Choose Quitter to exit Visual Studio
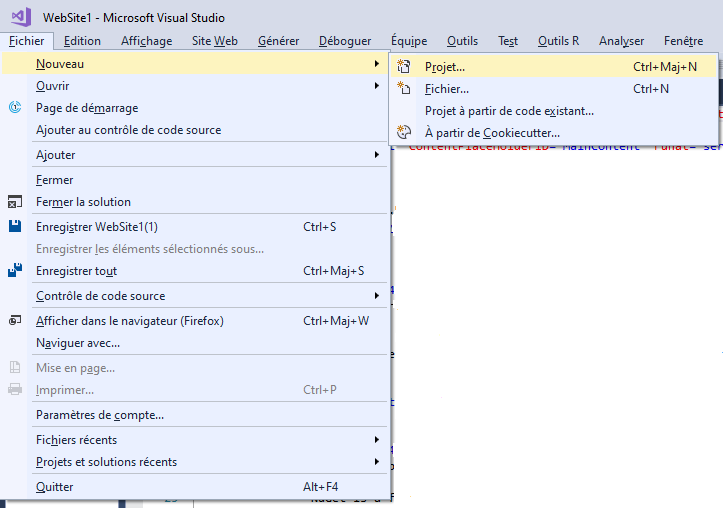 (x=54, y=487)
